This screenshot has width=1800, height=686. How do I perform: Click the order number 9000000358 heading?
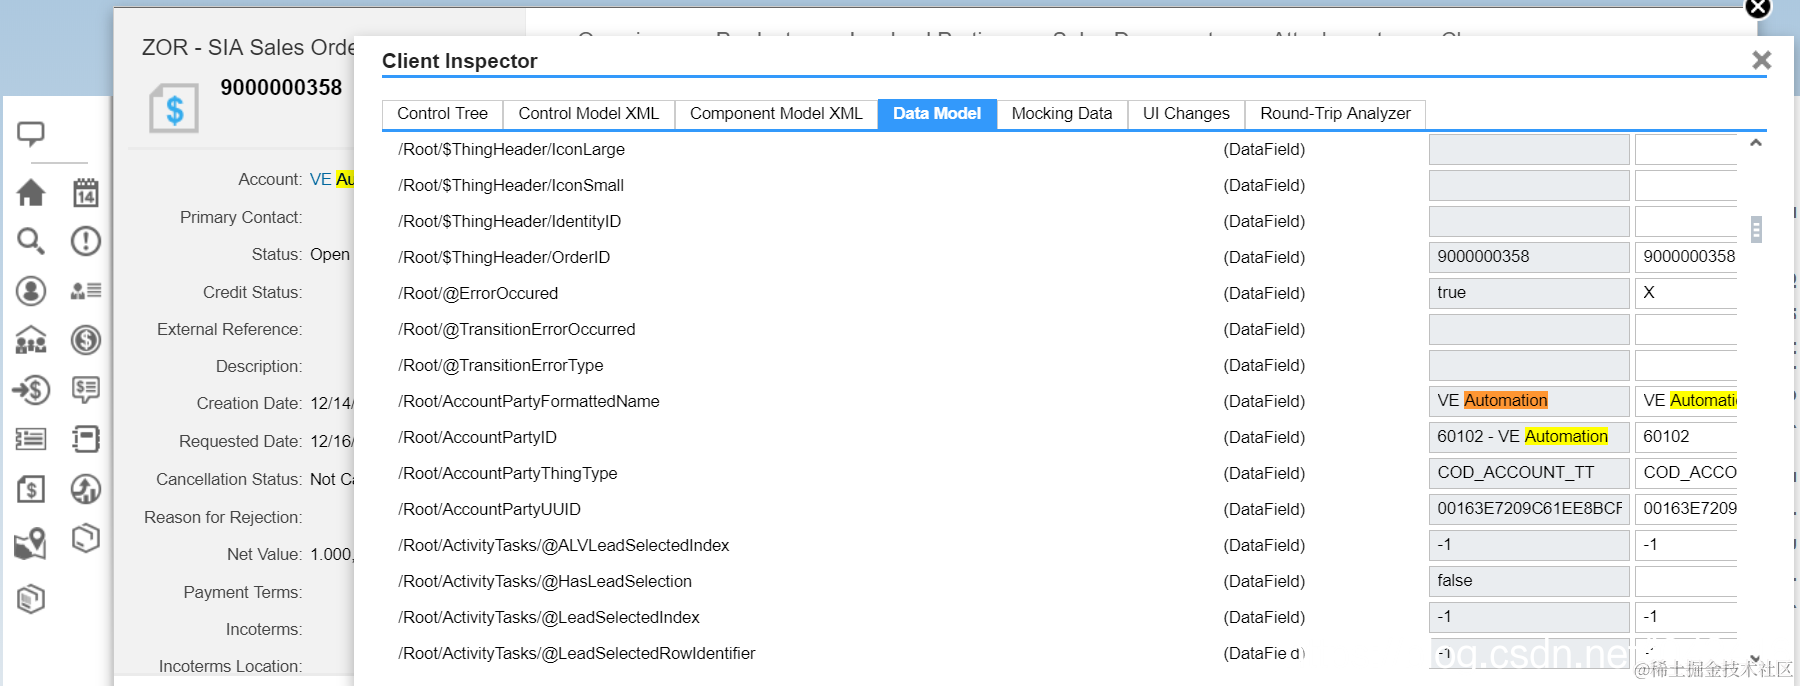[x=281, y=87]
